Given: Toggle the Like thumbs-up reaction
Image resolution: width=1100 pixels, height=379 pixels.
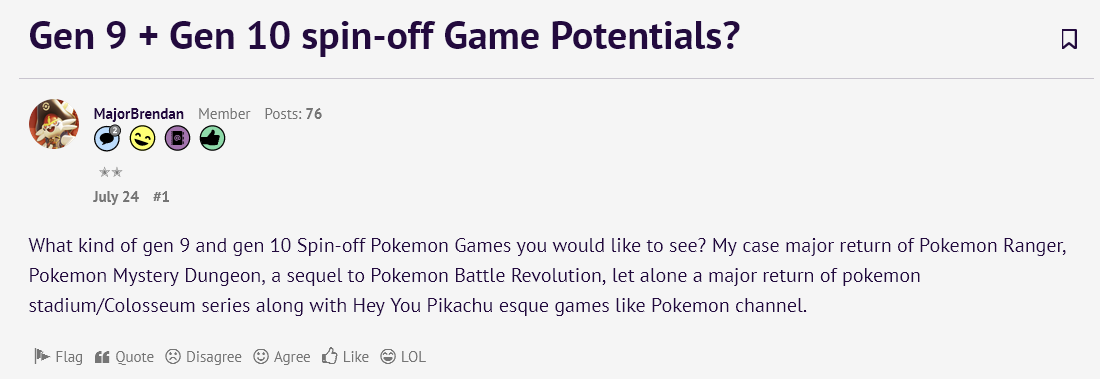Looking at the screenshot, I should pyautogui.click(x=345, y=357).
